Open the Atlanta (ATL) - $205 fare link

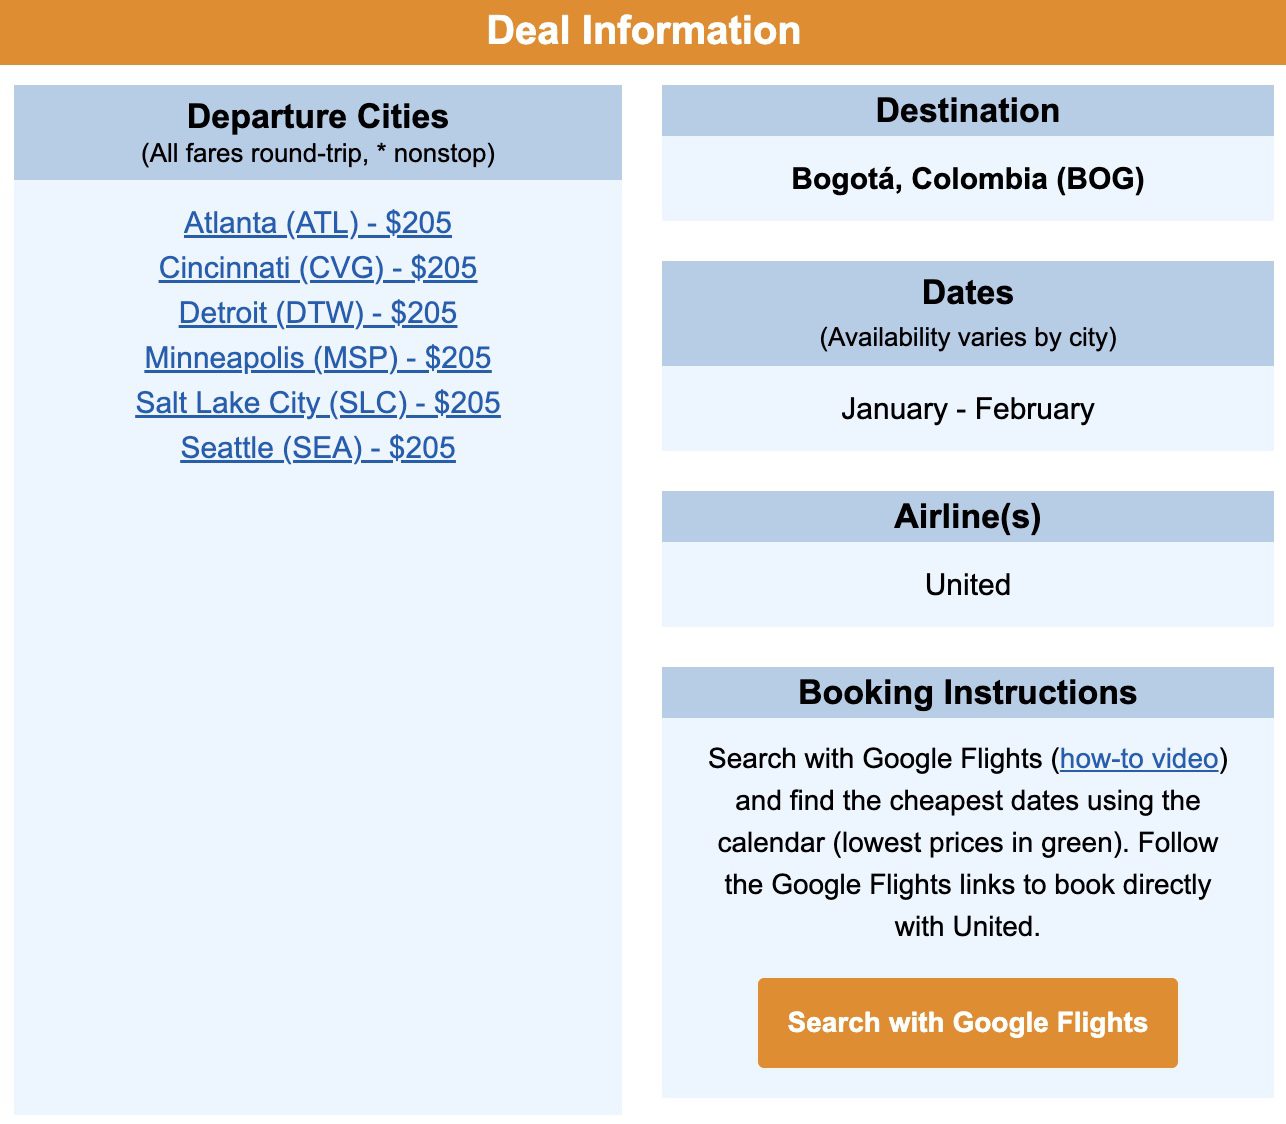click(317, 222)
